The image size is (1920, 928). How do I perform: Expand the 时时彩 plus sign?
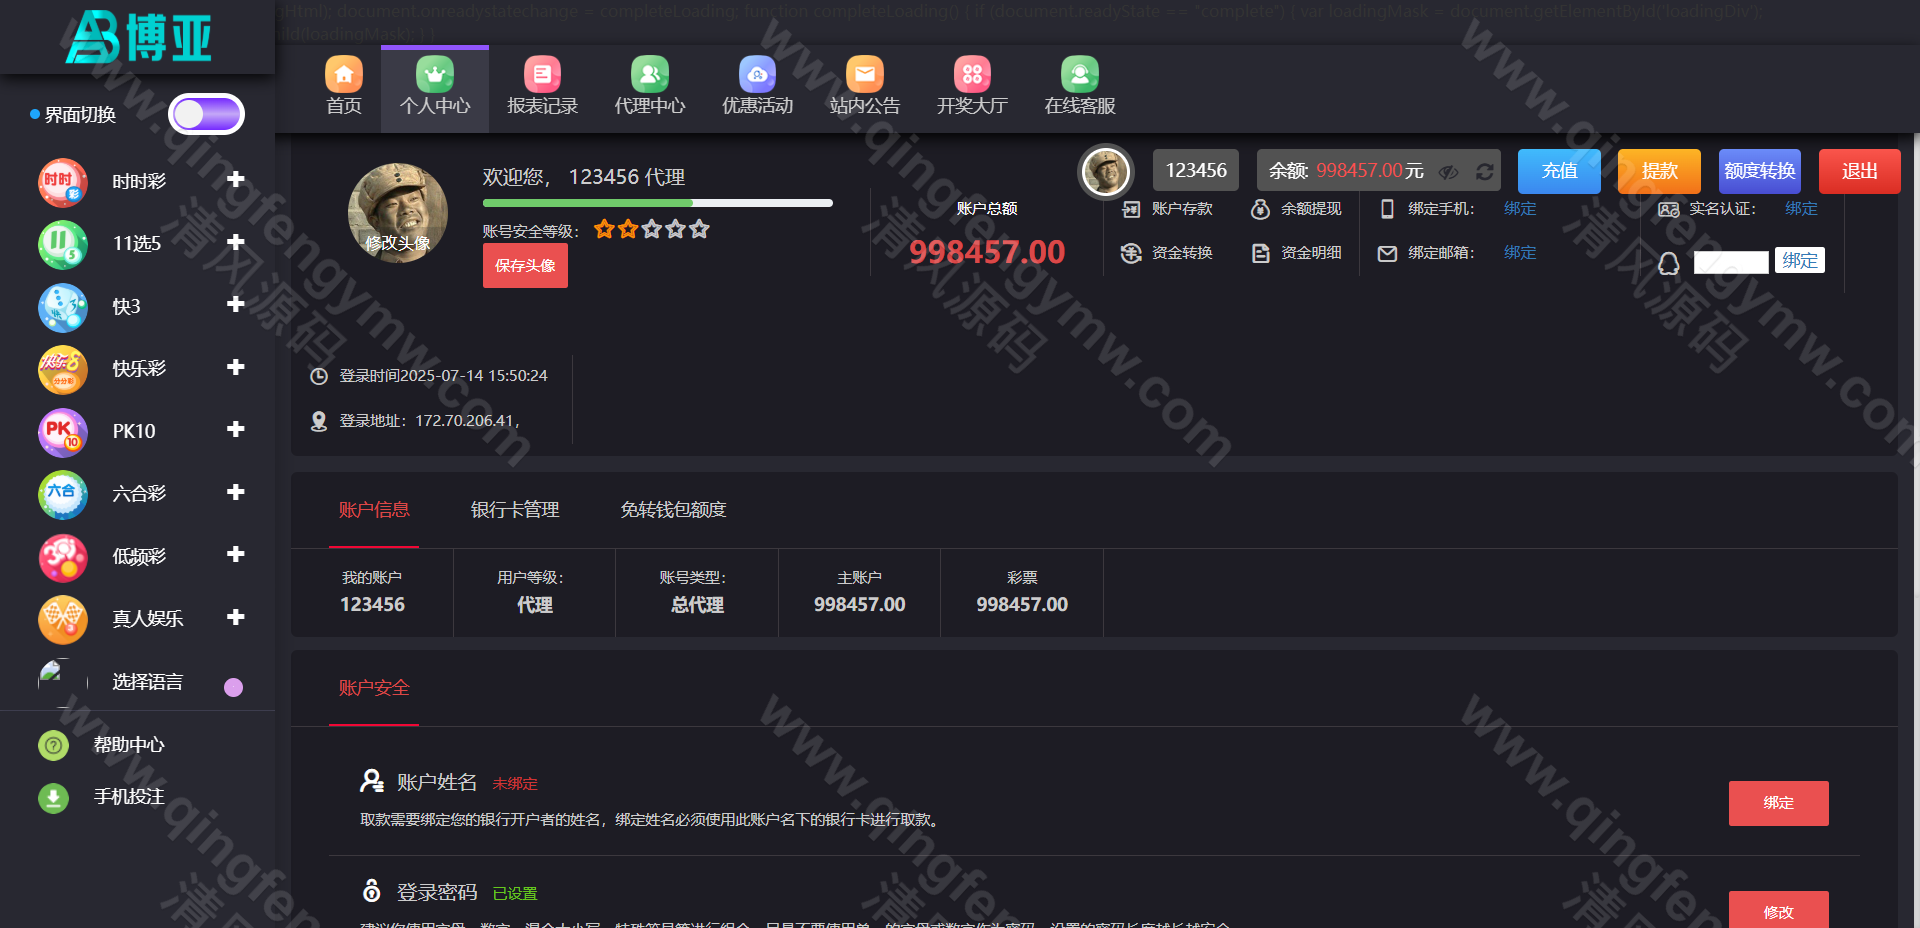(236, 179)
